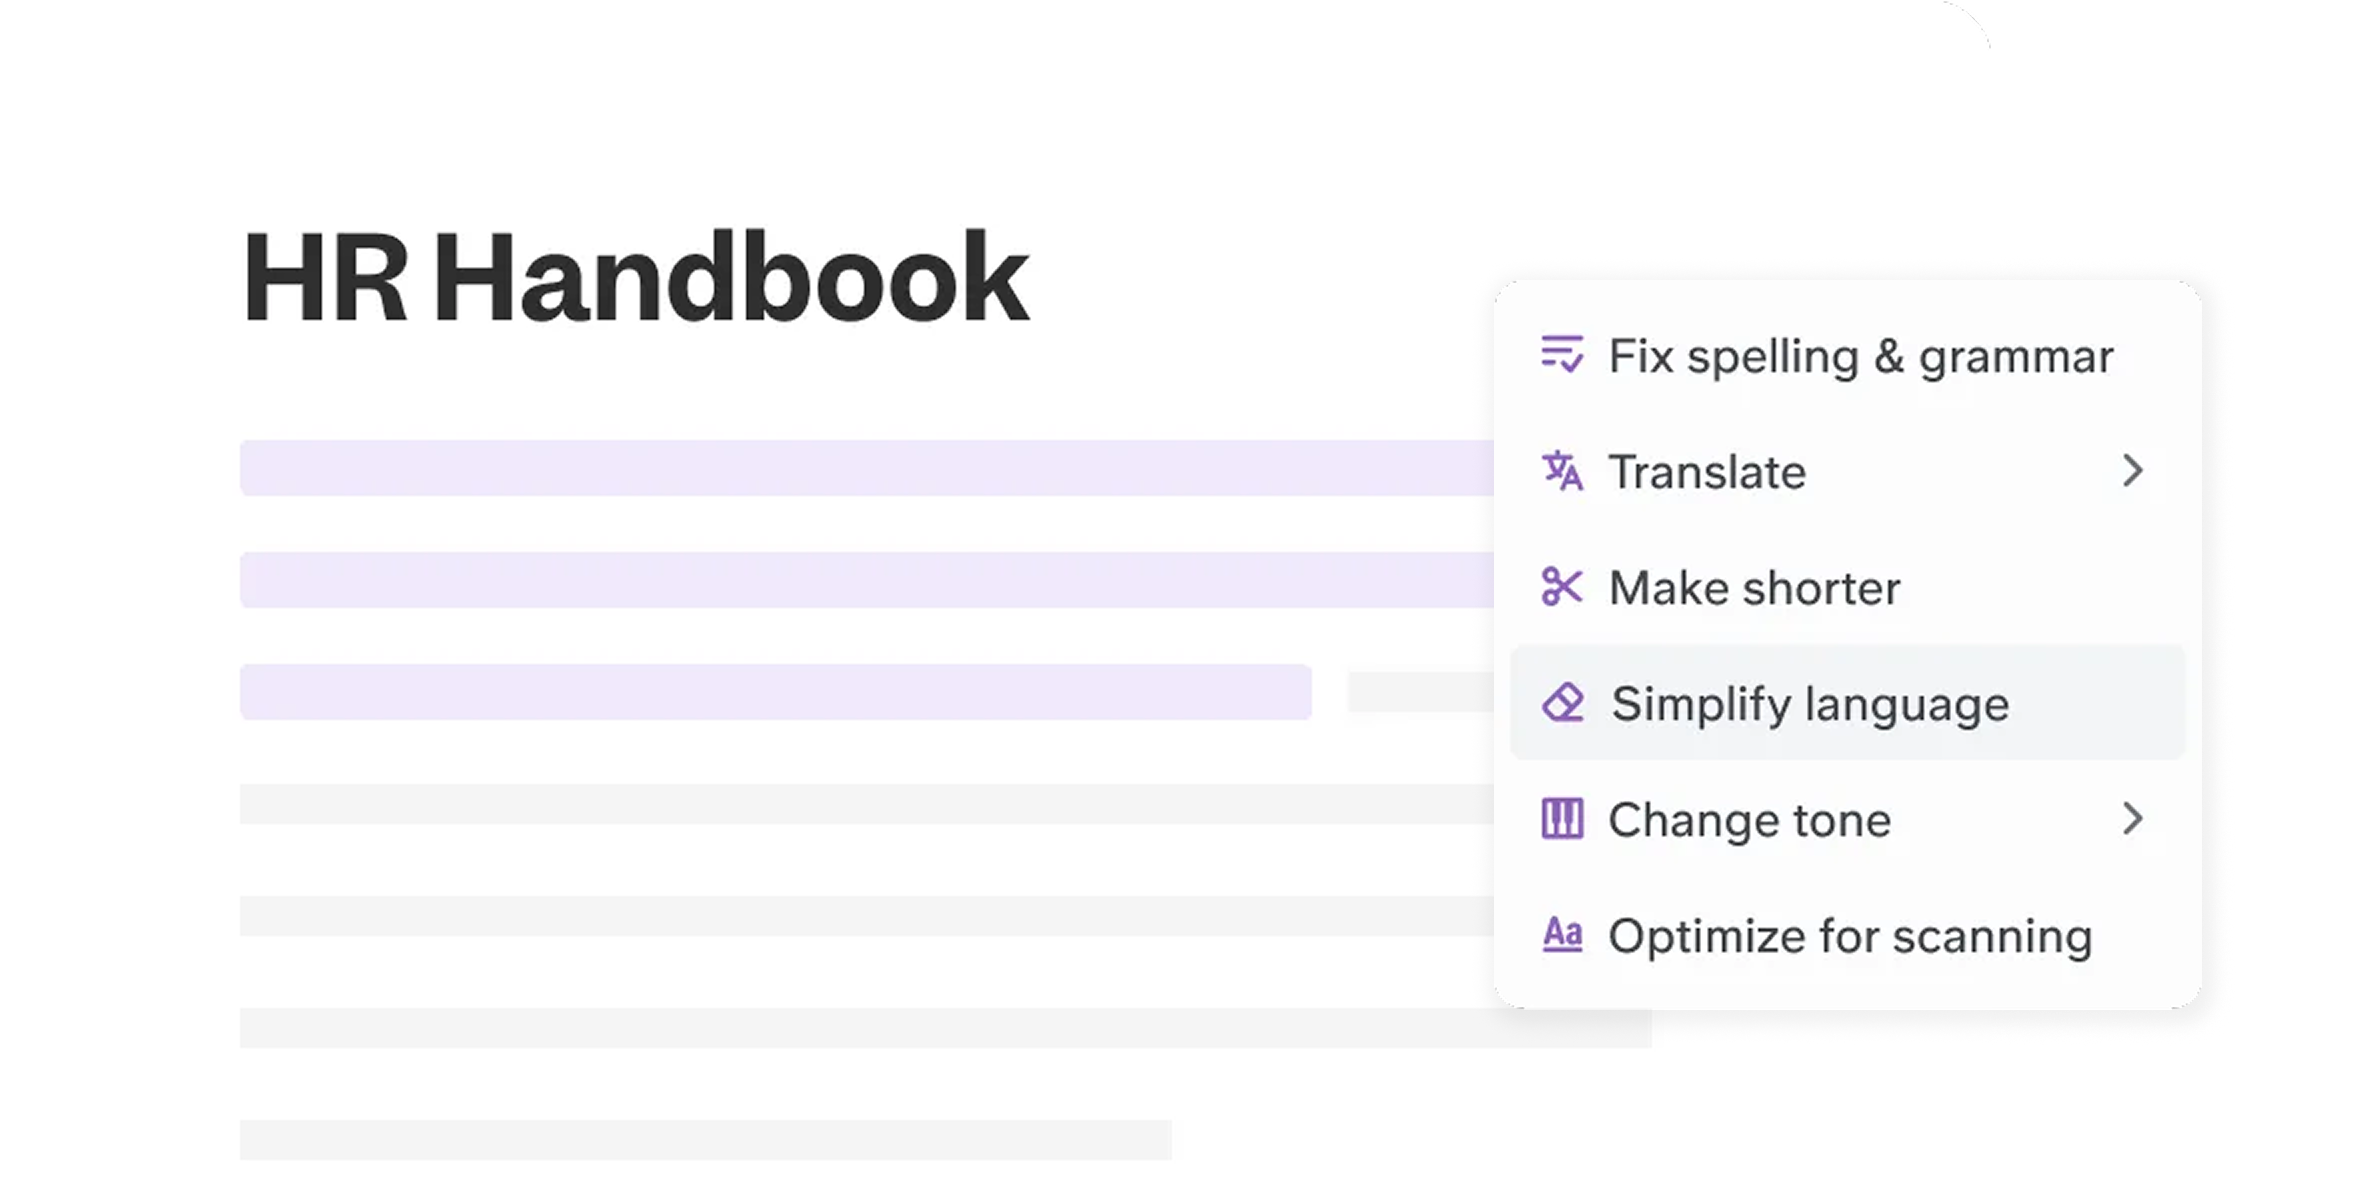Viewport: 2354px width, 1200px height.
Task: Click the first highlighted purple text line
Action: pyautogui.click(x=866, y=468)
